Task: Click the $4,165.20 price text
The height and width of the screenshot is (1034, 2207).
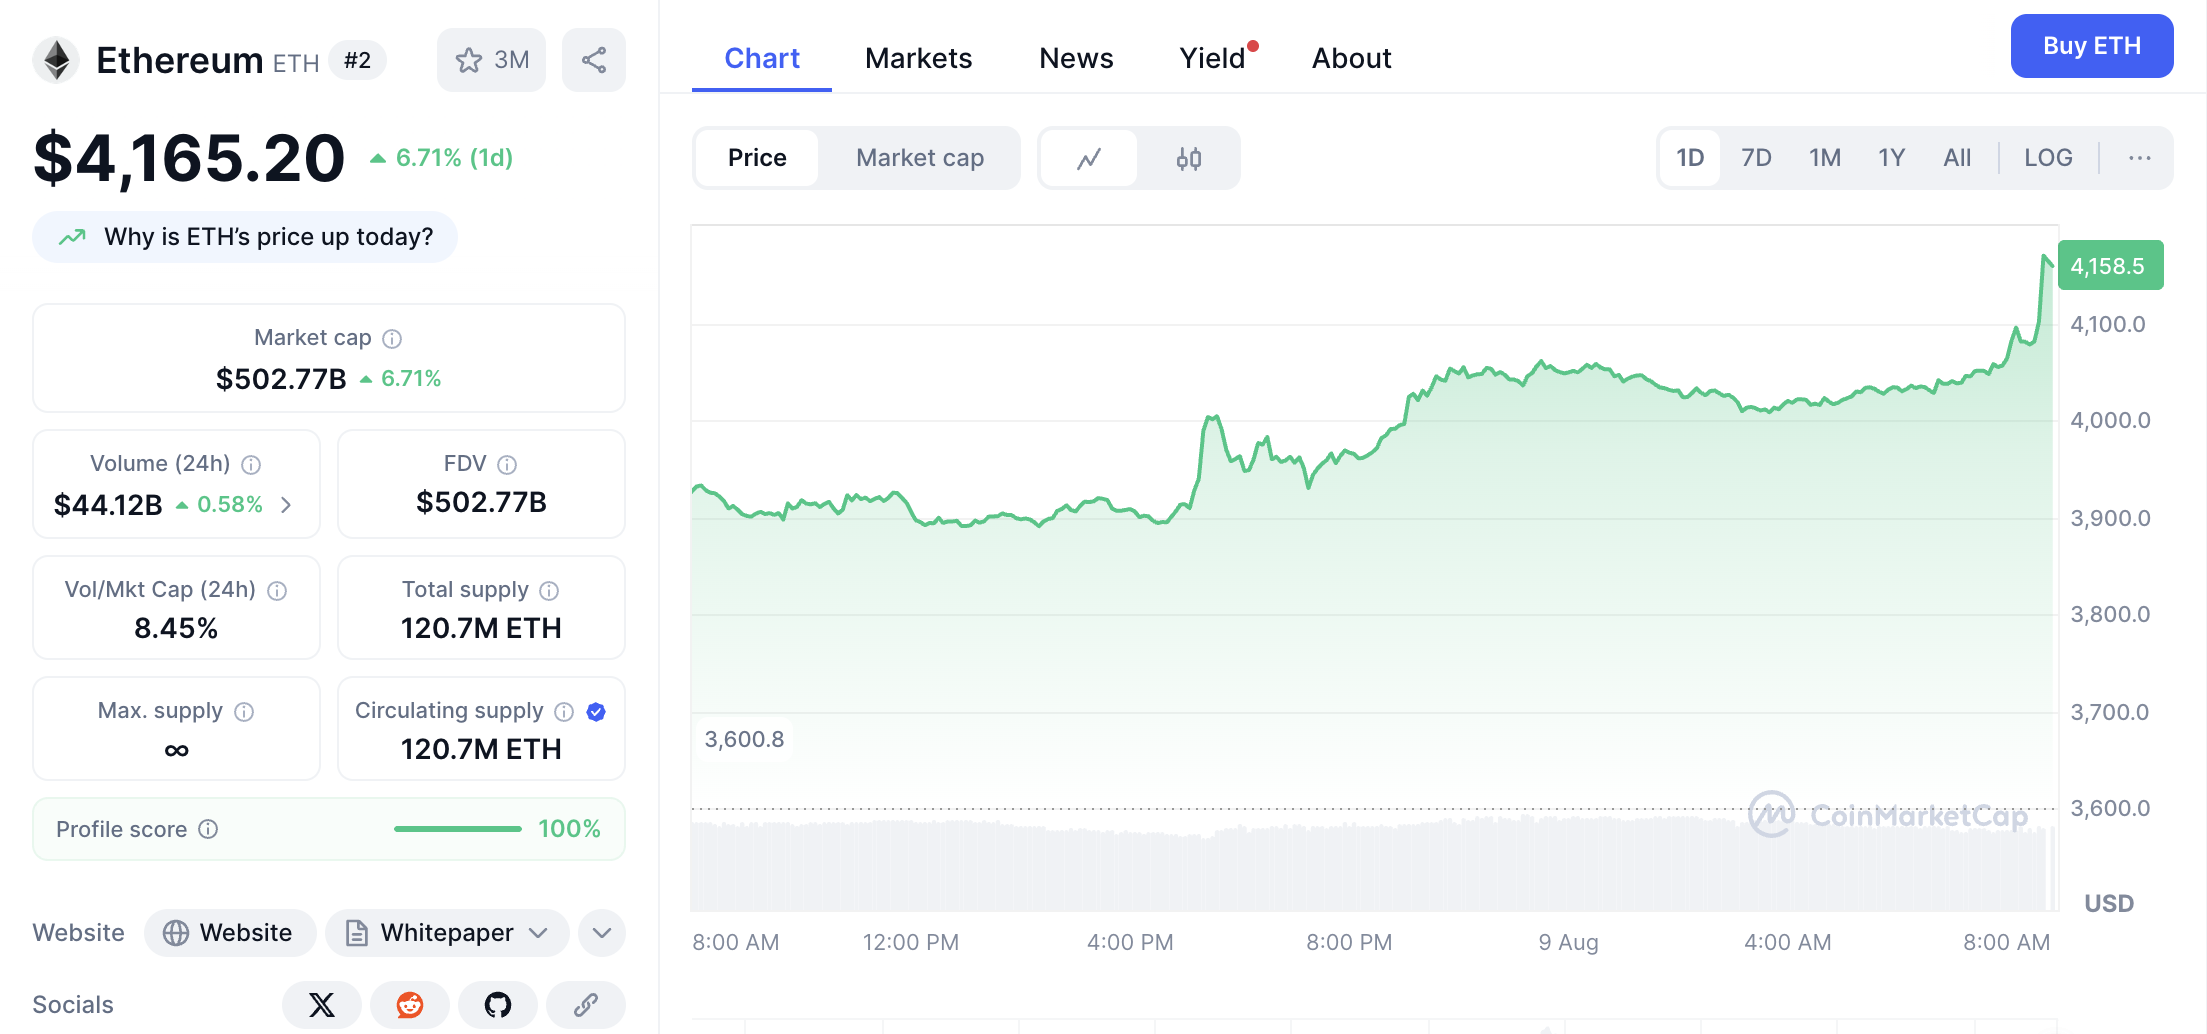Action: [190, 158]
